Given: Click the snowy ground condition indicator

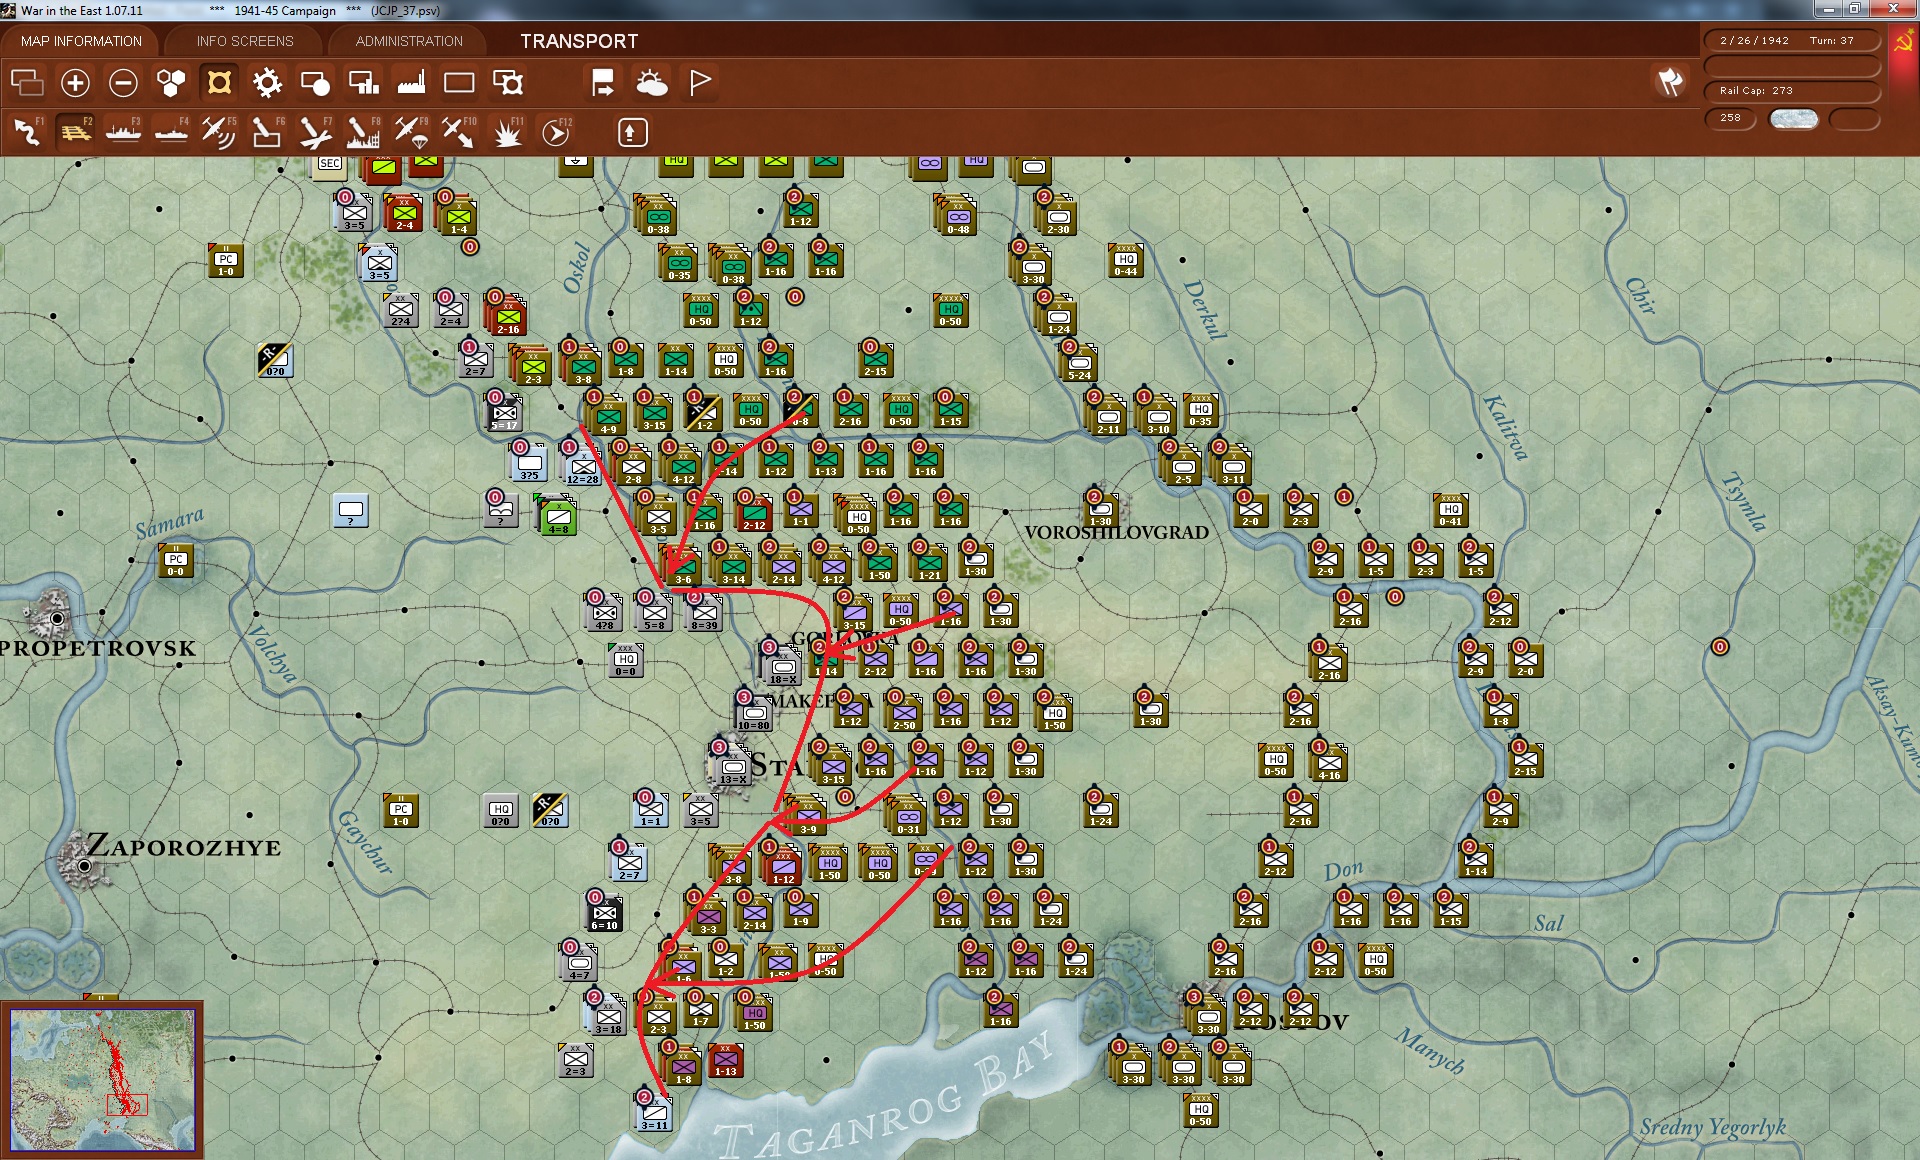Looking at the screenshot, I should click(1793, 119).
